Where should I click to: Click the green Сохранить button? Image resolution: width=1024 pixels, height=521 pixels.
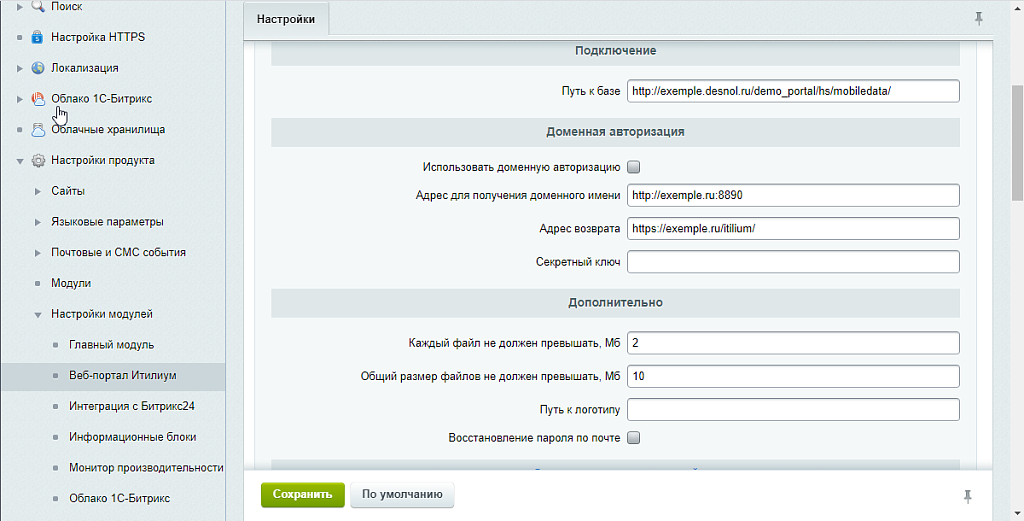pos(302,494)
